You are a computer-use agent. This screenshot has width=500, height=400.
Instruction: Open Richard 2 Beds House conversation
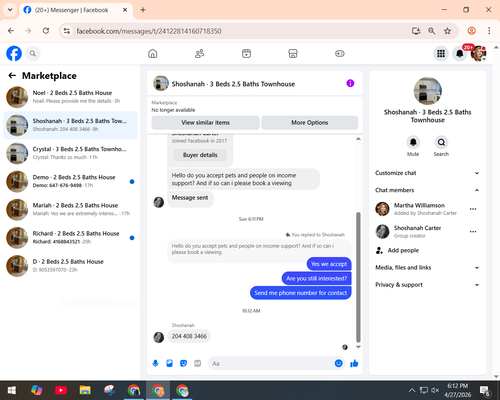click(x=70, y=238)
